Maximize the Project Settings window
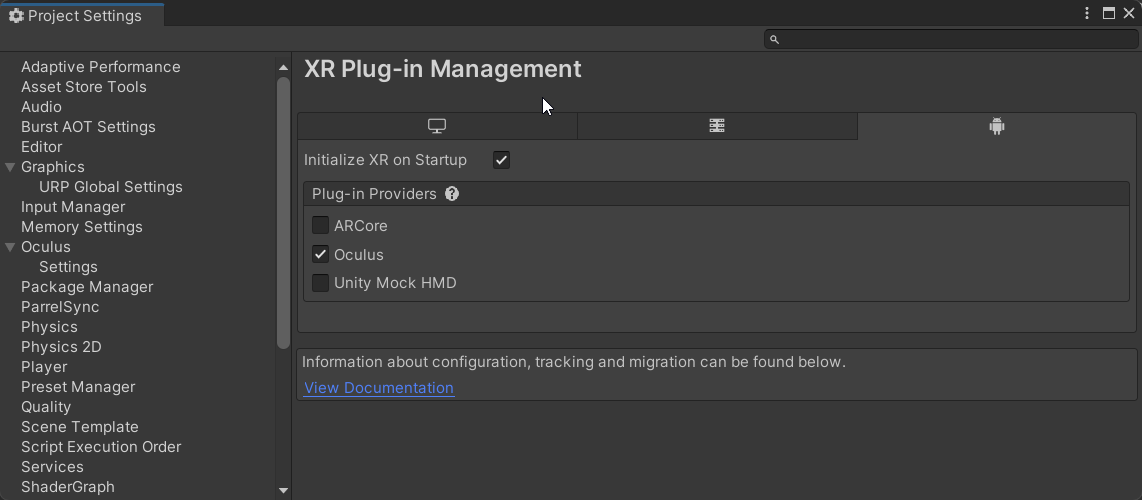 pos(1109,14)
